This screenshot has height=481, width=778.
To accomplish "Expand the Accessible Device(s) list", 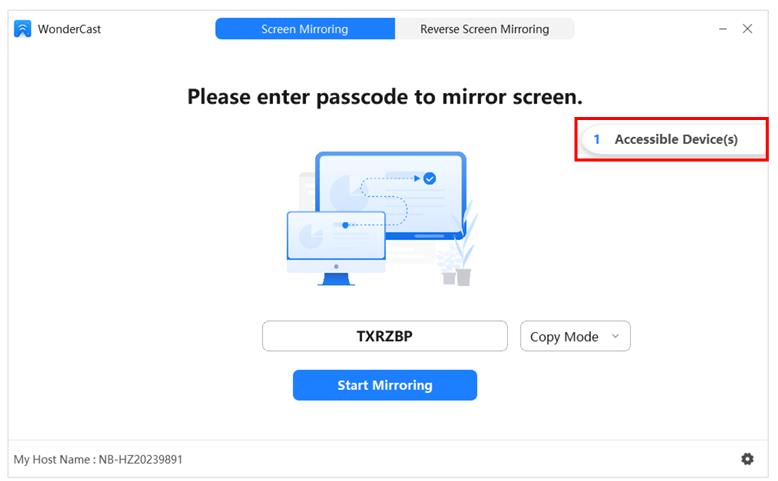I will (x=676, y=140).
